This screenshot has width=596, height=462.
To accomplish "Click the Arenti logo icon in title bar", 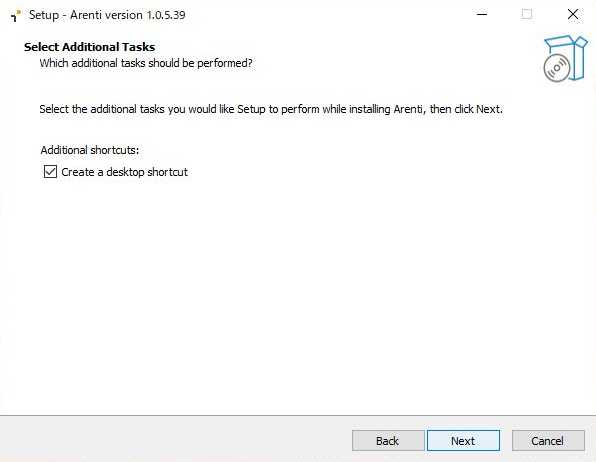I will tap(16, 15).
